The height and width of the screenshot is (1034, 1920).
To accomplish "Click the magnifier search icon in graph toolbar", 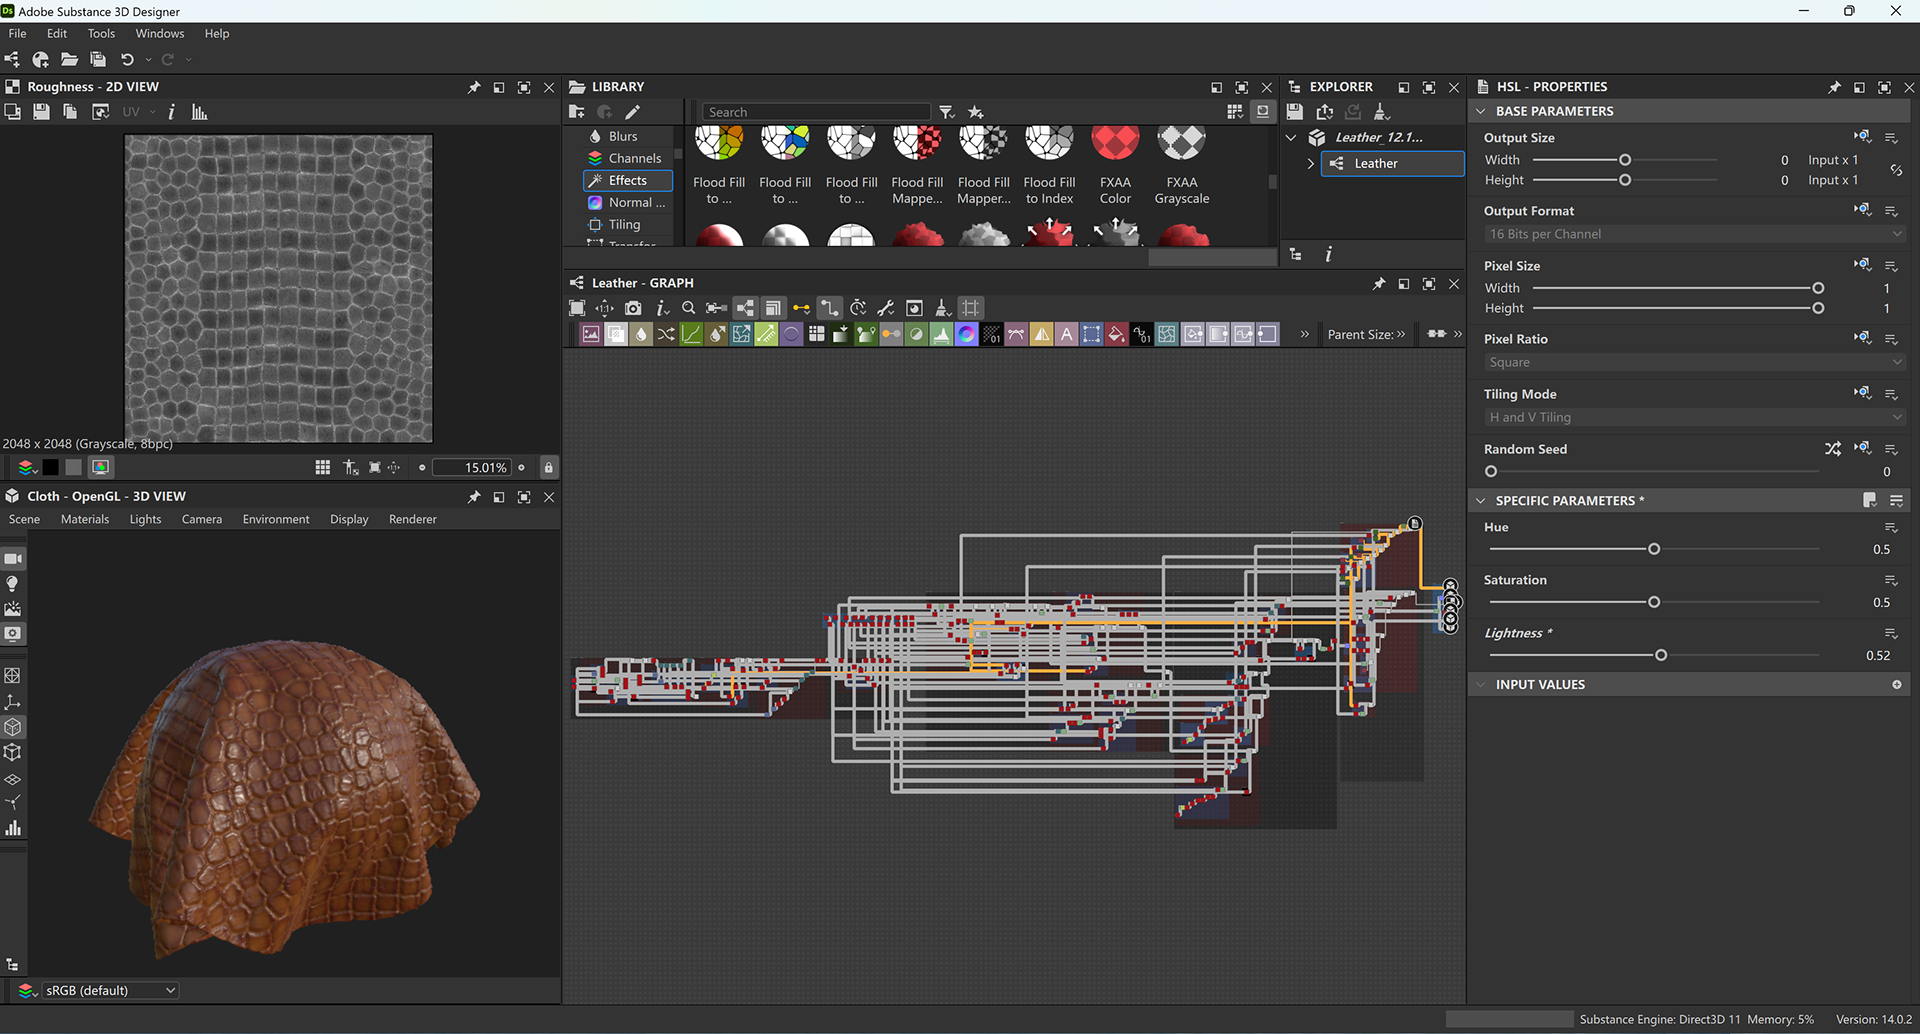I will point(688,308).
